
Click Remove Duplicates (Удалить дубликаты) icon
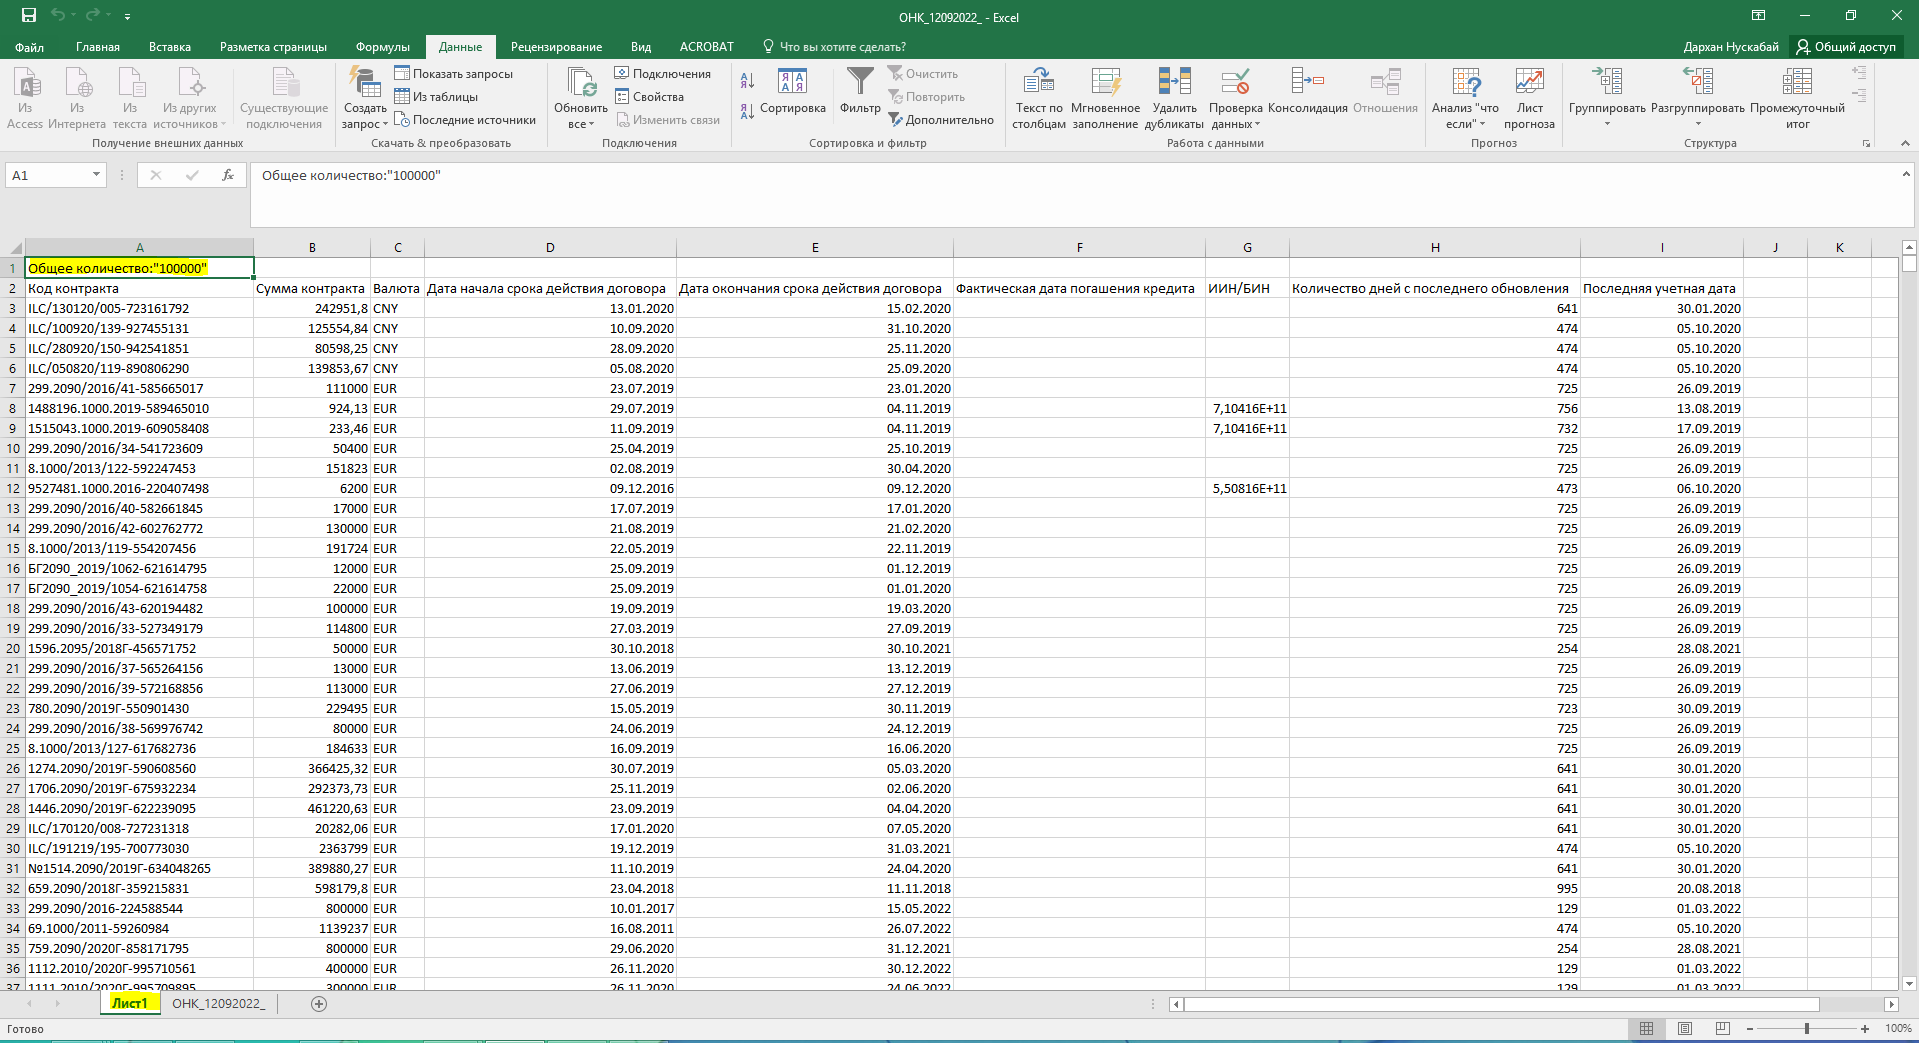pyautogui.click(x=1174, y=82)
